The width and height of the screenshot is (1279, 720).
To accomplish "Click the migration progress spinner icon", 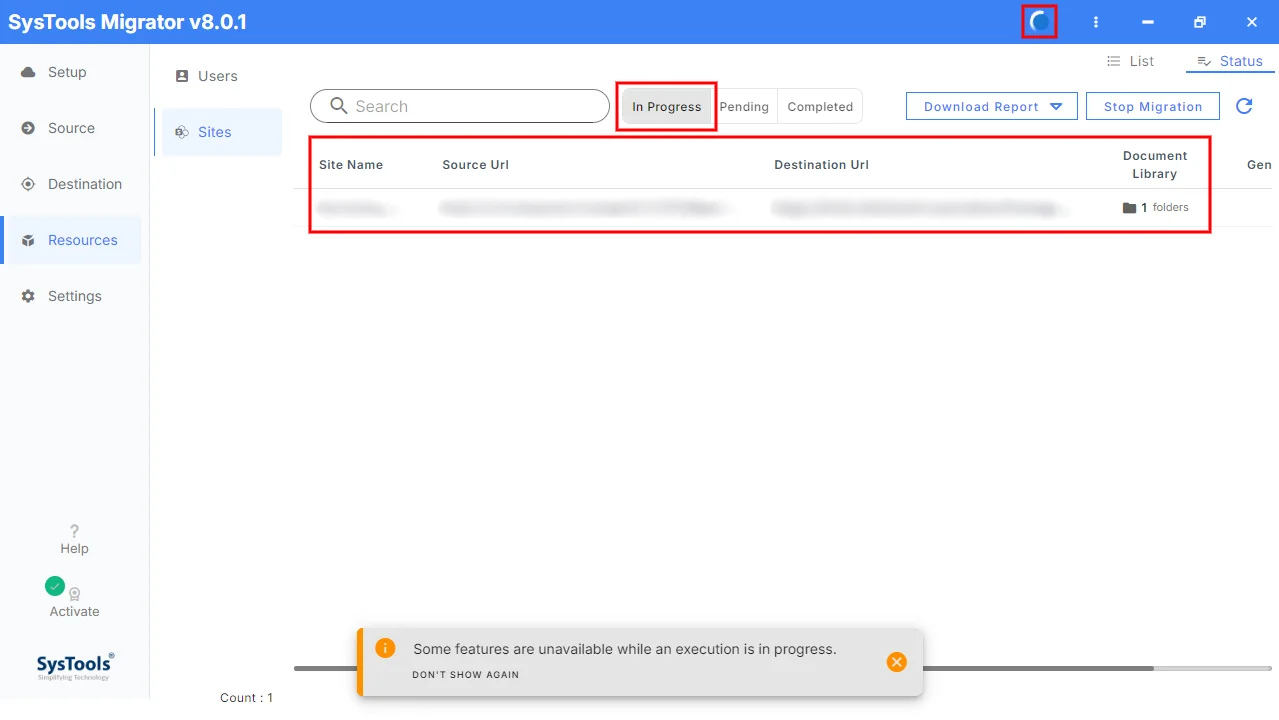I will pyautogui.click(x=1040, y=21).
